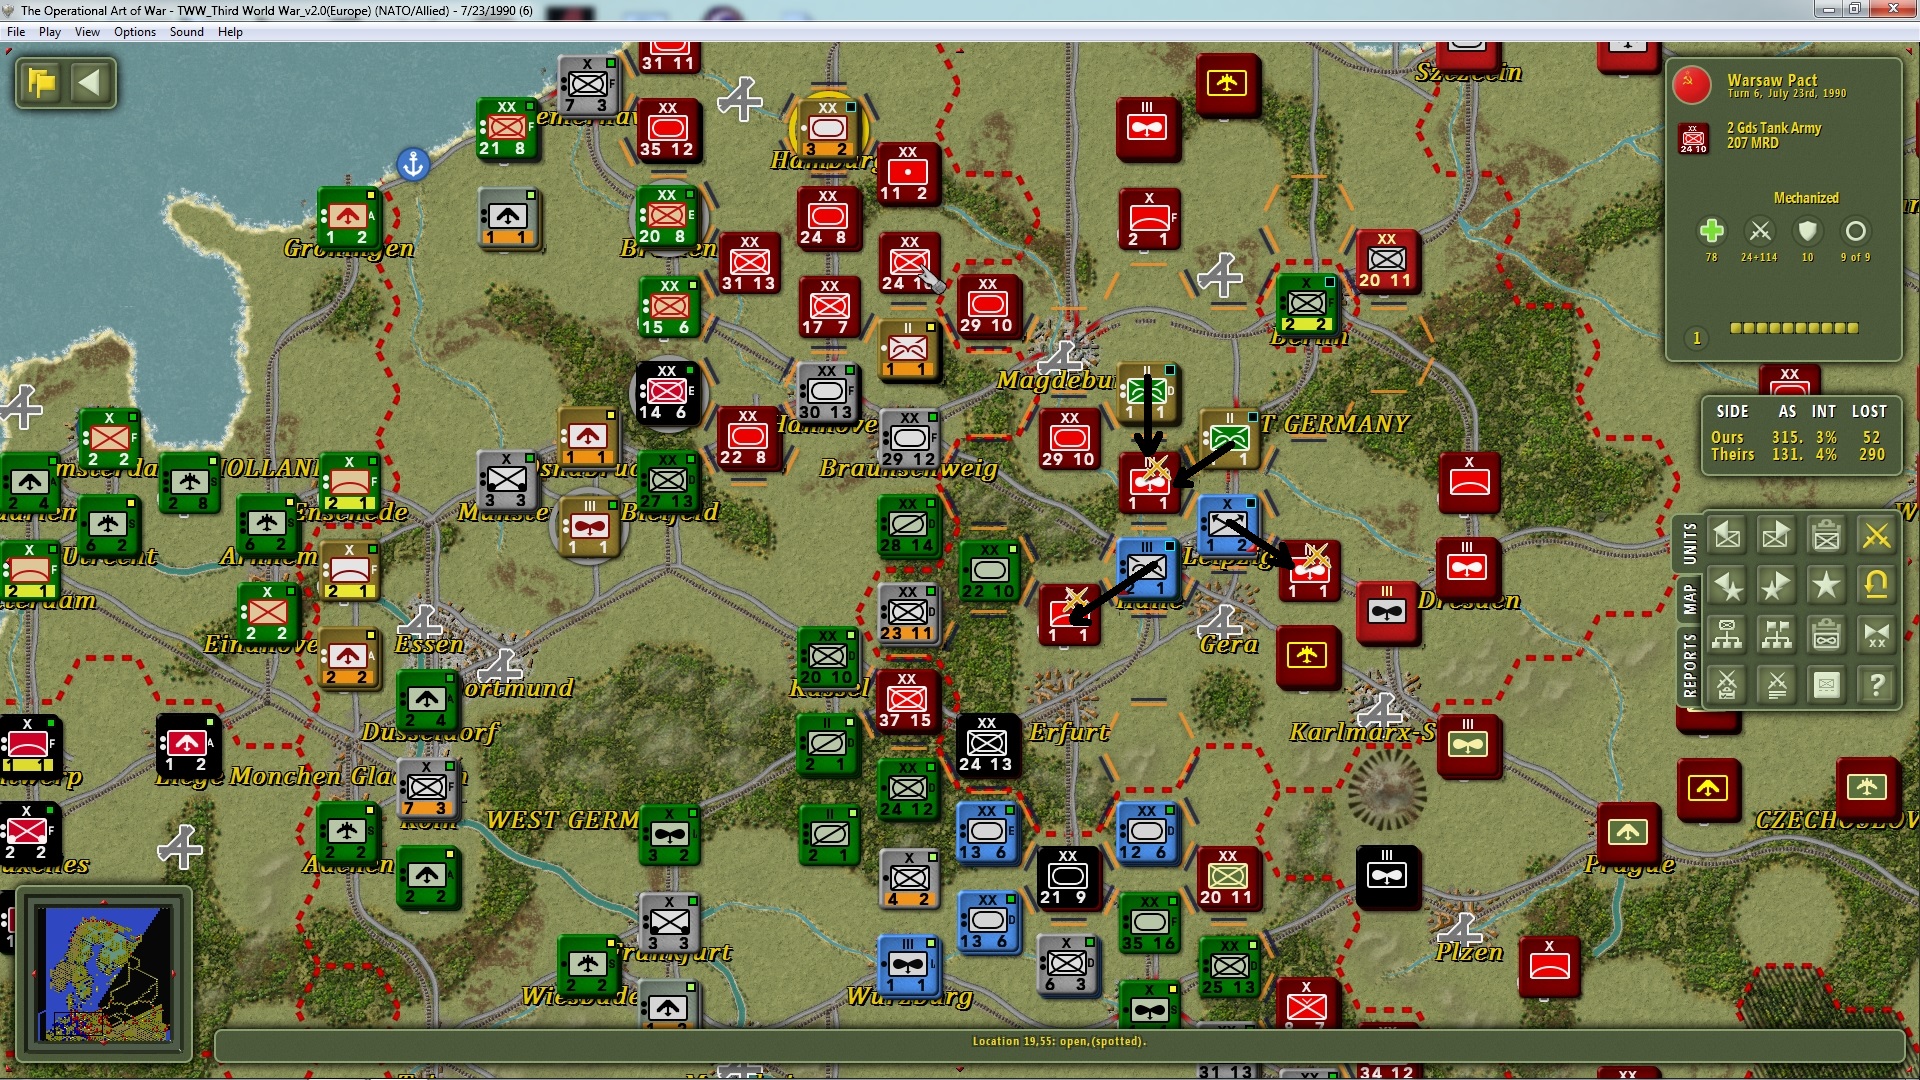The height and width of the screenshot is (1080, 1920).
Task: Click the yellow undo arrow icon
Action: (x=1876, y=585)
